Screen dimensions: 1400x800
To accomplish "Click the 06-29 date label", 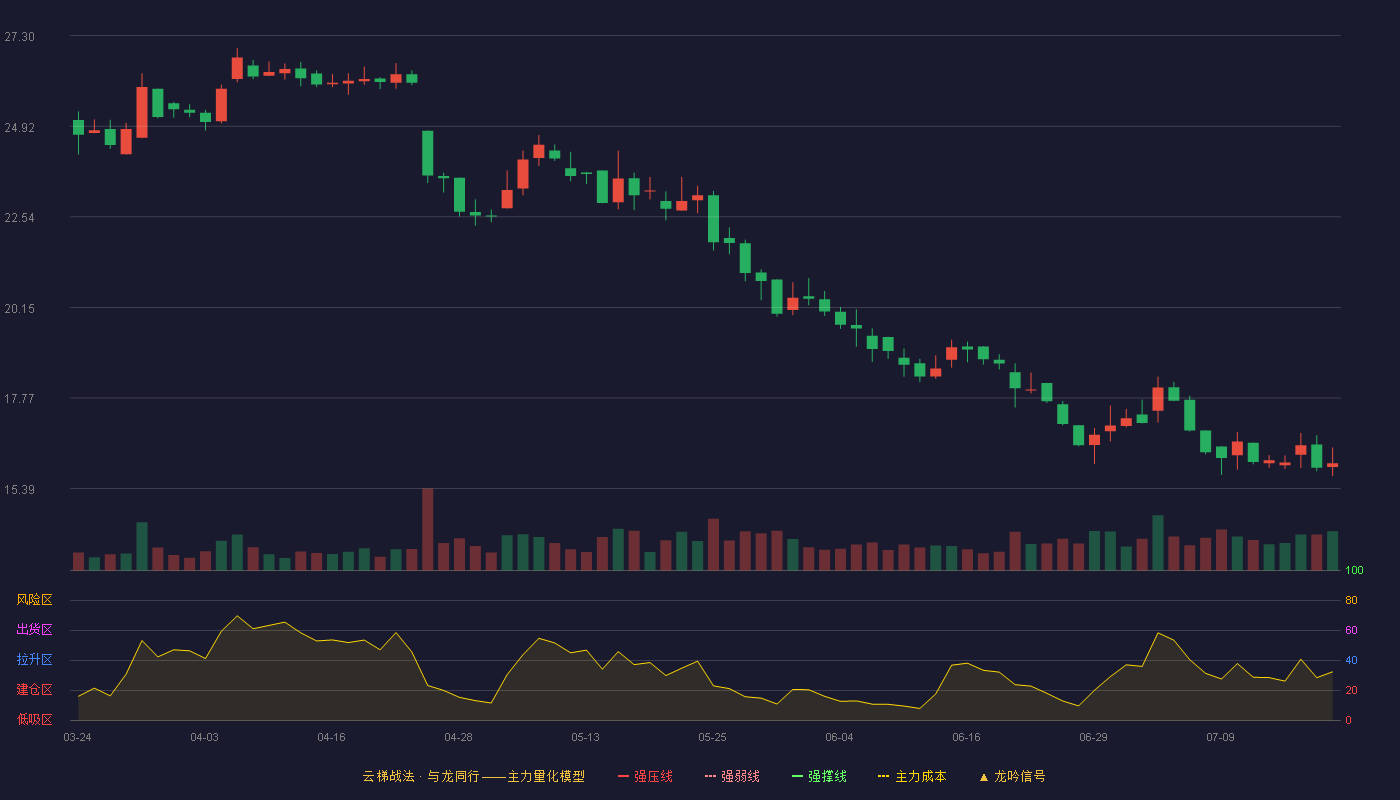I will (1093, 737).
